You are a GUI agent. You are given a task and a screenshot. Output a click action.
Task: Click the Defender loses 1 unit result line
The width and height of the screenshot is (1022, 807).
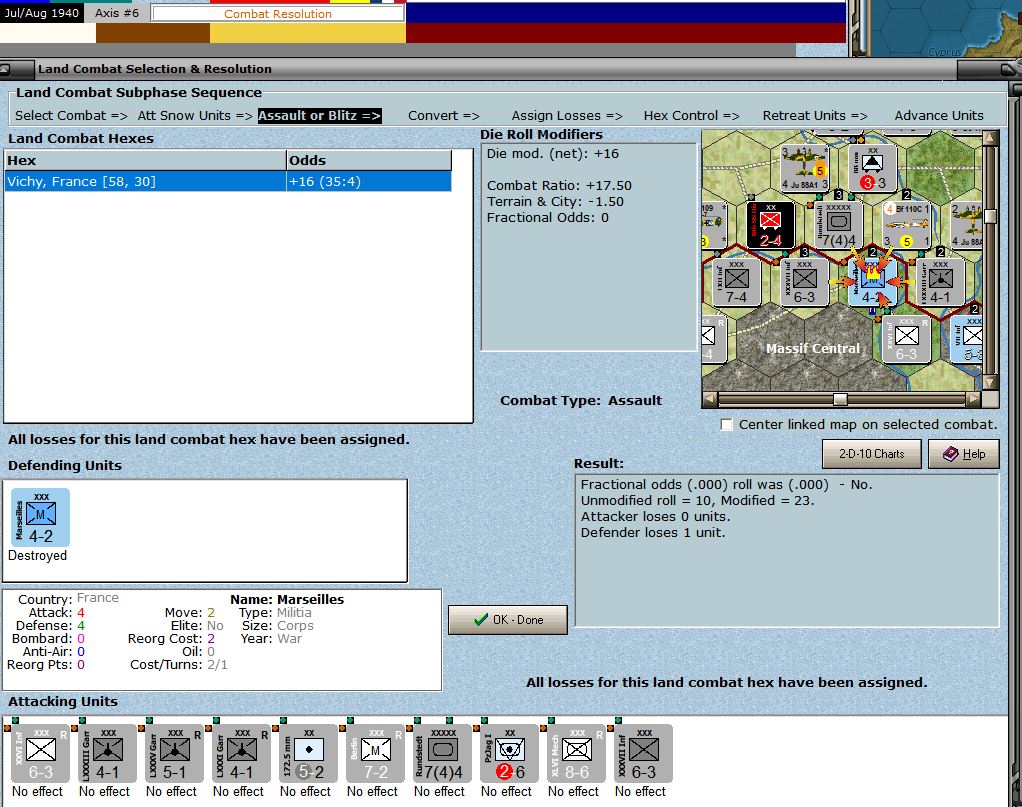[x=652, y=533]
